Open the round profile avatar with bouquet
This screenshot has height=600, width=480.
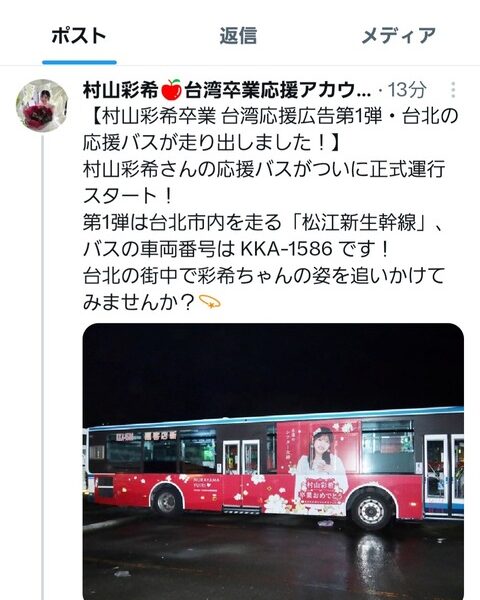pyautogui.click(x=42, y=105)
